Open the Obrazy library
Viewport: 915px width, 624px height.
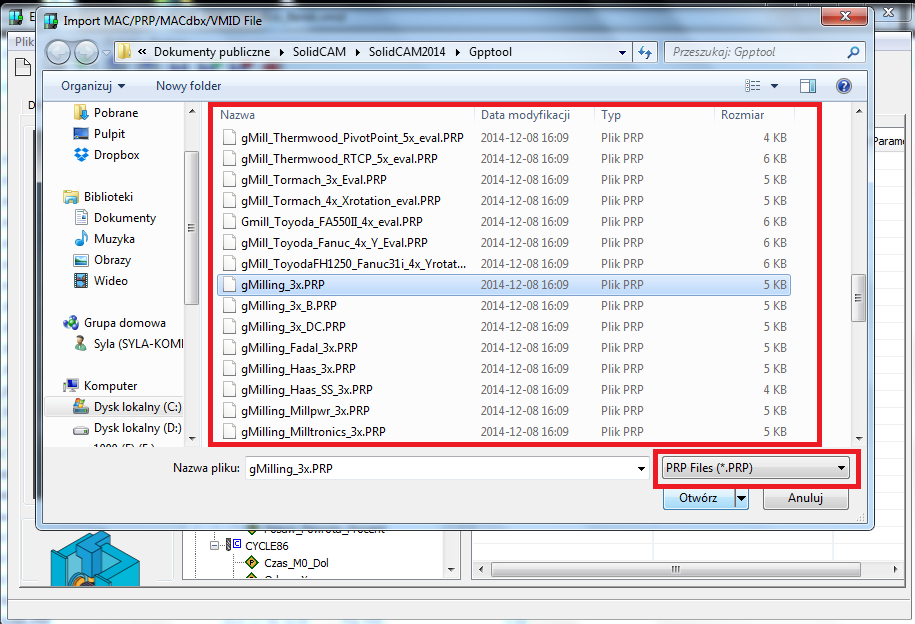pos(112,260)
